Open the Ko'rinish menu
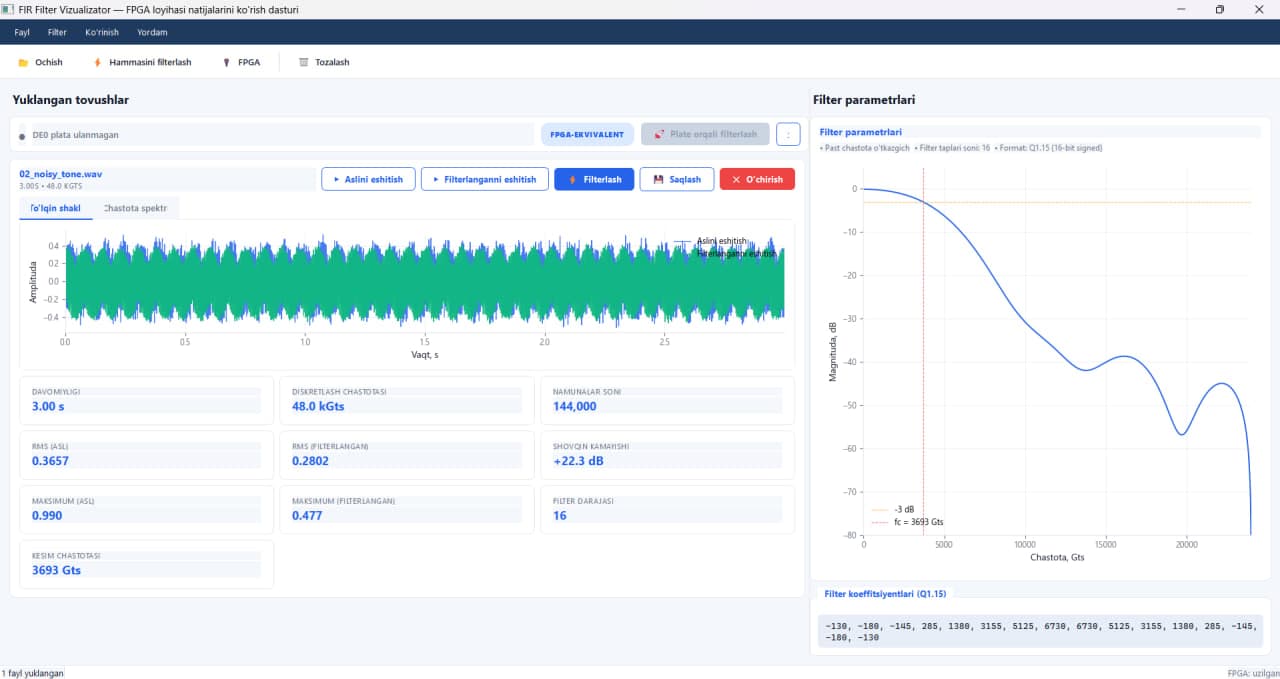 coord(102,32)
